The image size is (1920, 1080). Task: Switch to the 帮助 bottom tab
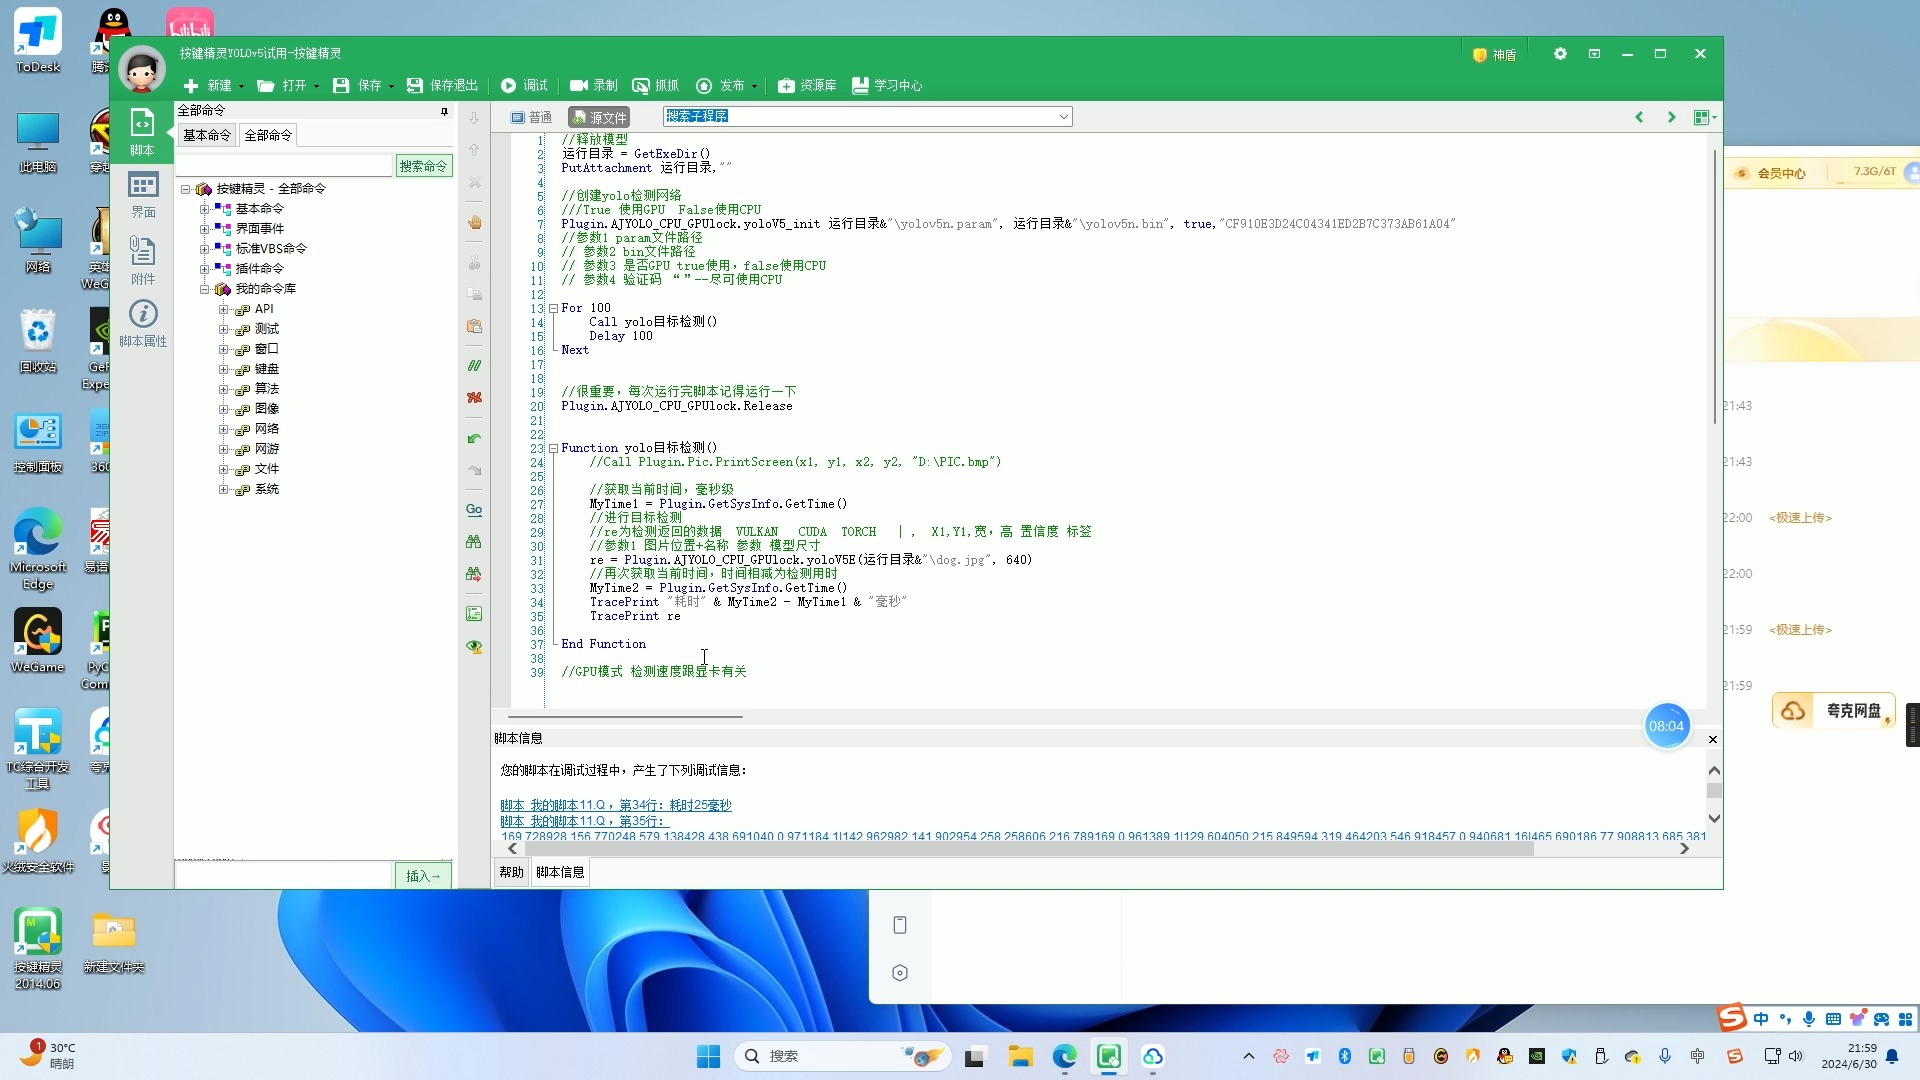point(511,872)
